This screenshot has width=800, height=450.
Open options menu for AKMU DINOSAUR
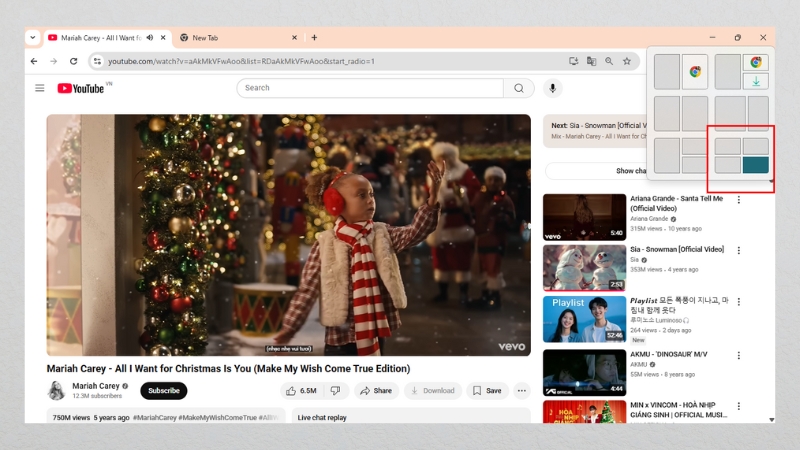pos(739,355)
